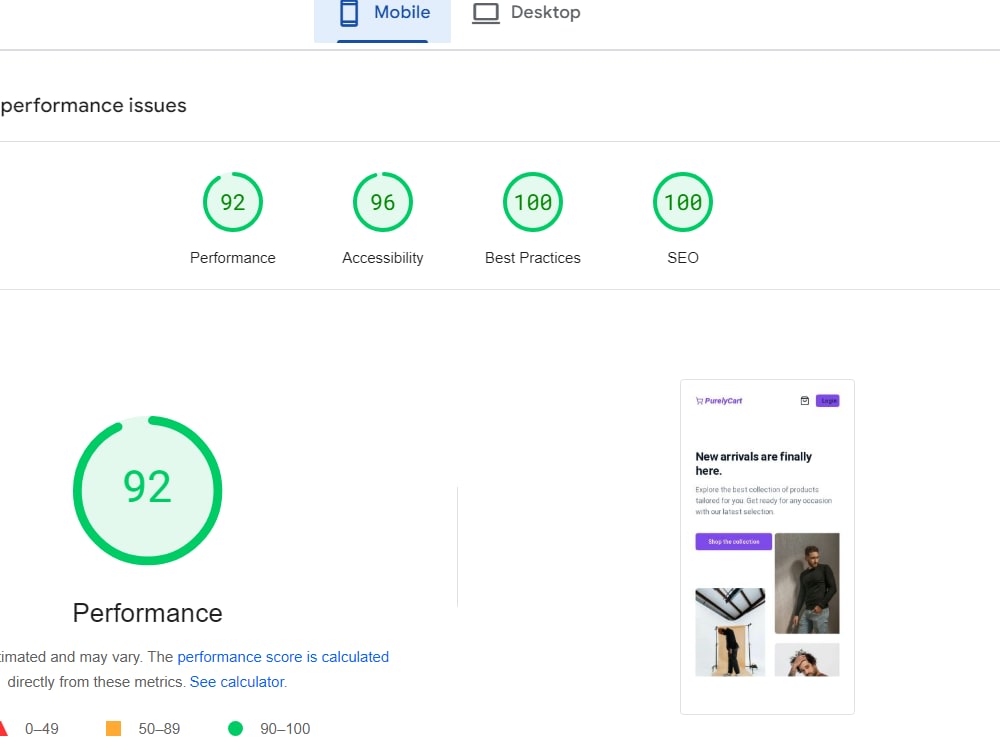Viewport: 1000px width, 750px height.
Task: Click 'New arrivals are finally here.' preview heading
Action: (753, 464)
